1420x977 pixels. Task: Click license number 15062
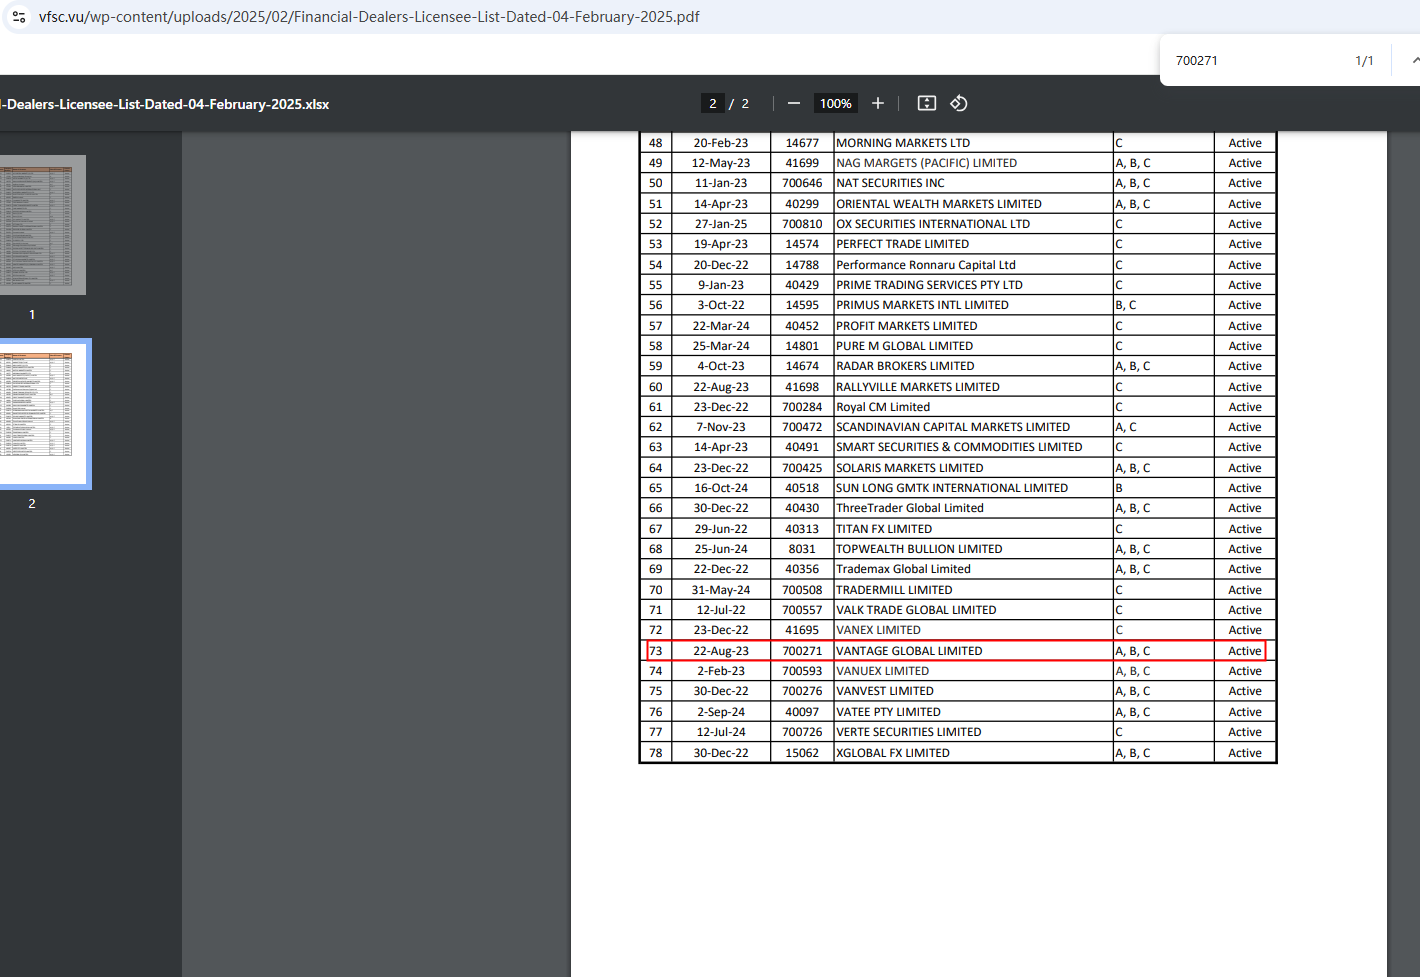coord(802,753)
